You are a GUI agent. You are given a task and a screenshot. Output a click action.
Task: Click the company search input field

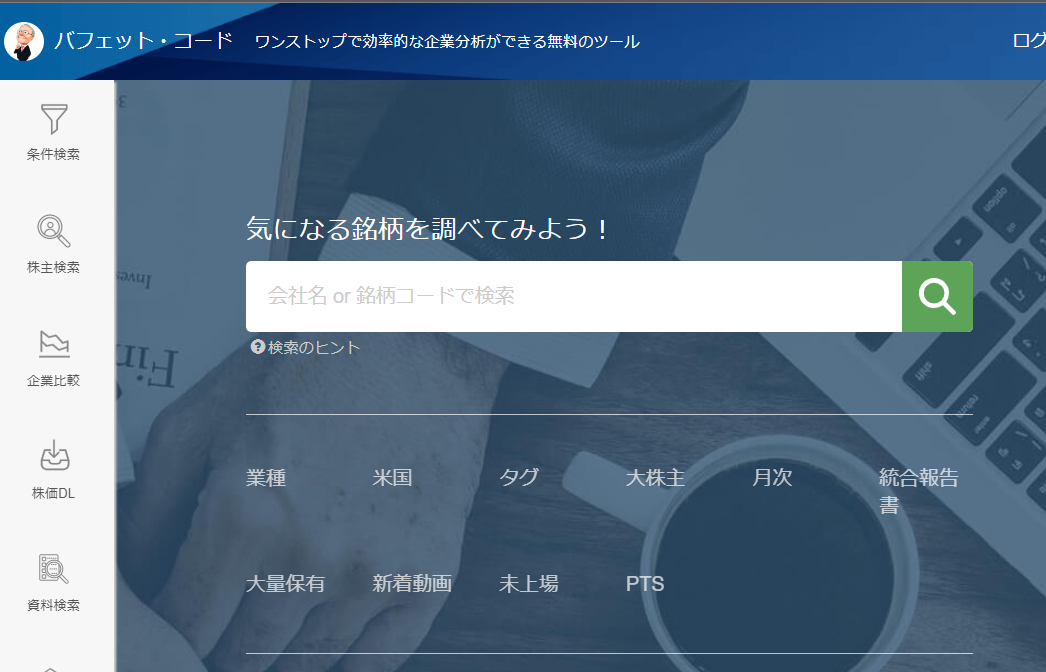[x=570, y=296]
